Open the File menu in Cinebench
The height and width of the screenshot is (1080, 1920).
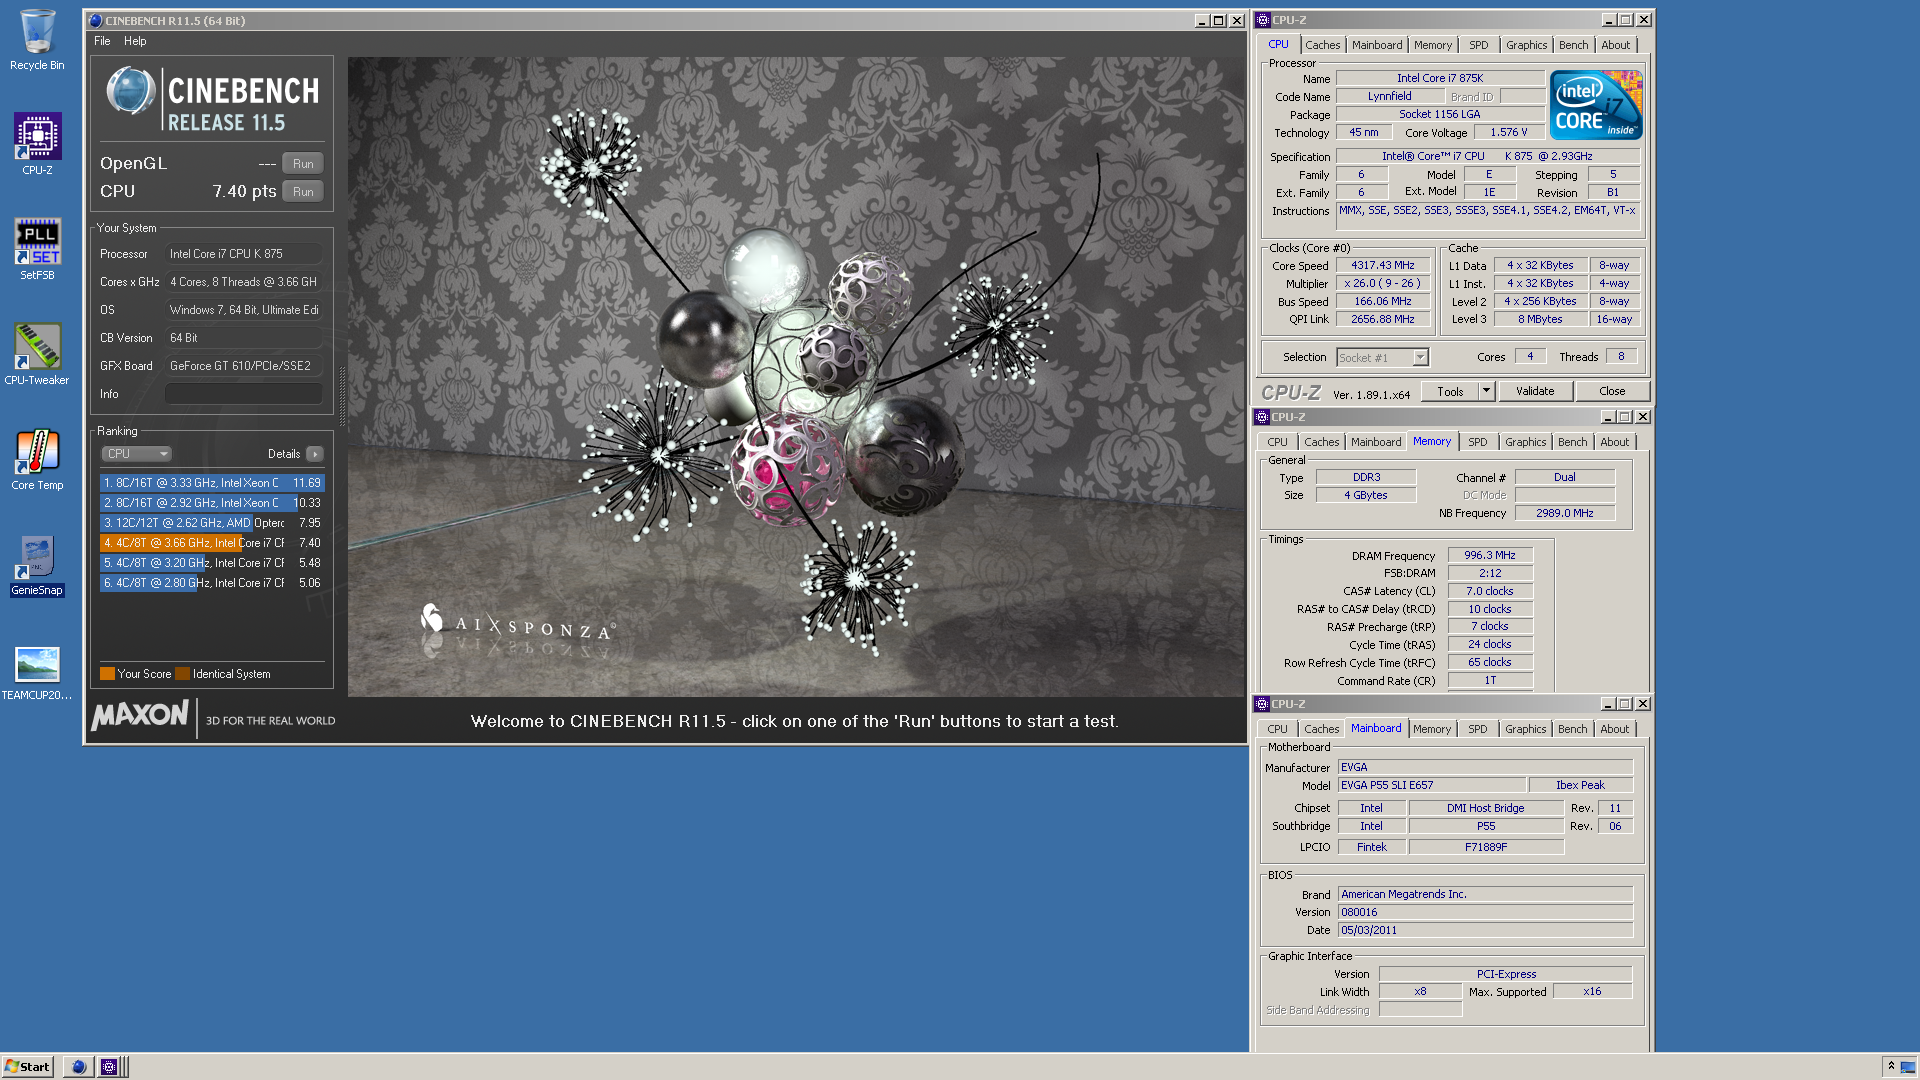[x=102, y=41]
